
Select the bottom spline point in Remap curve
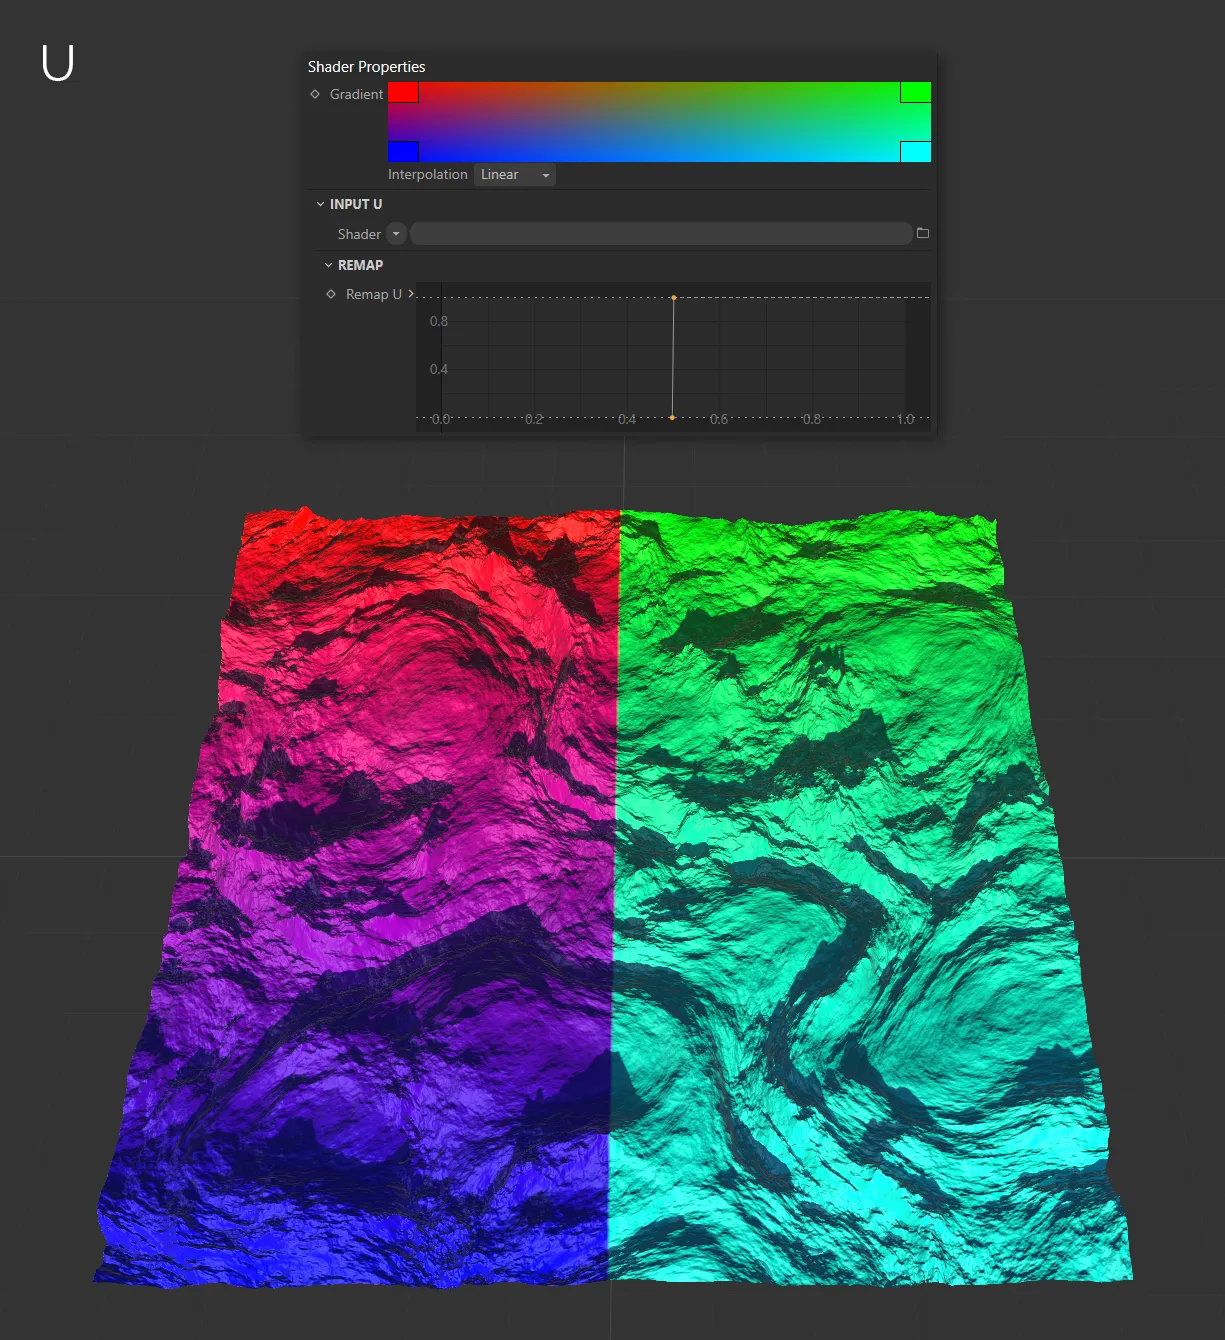672,417
